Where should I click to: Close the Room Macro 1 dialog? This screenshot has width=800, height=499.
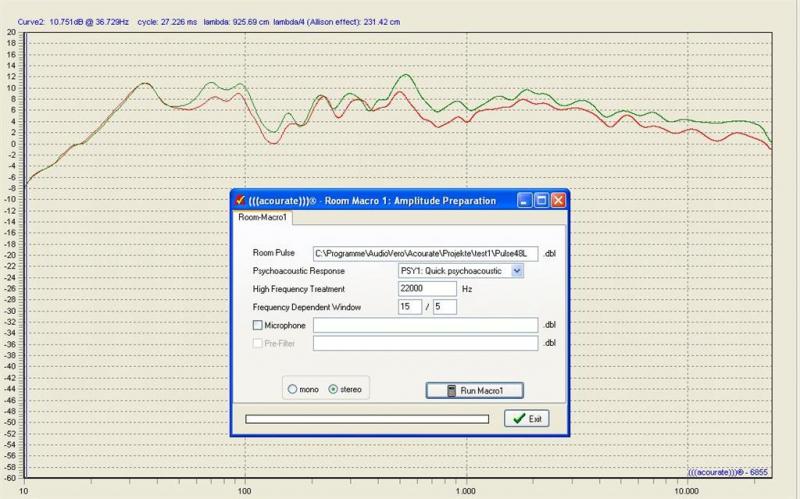558,201
